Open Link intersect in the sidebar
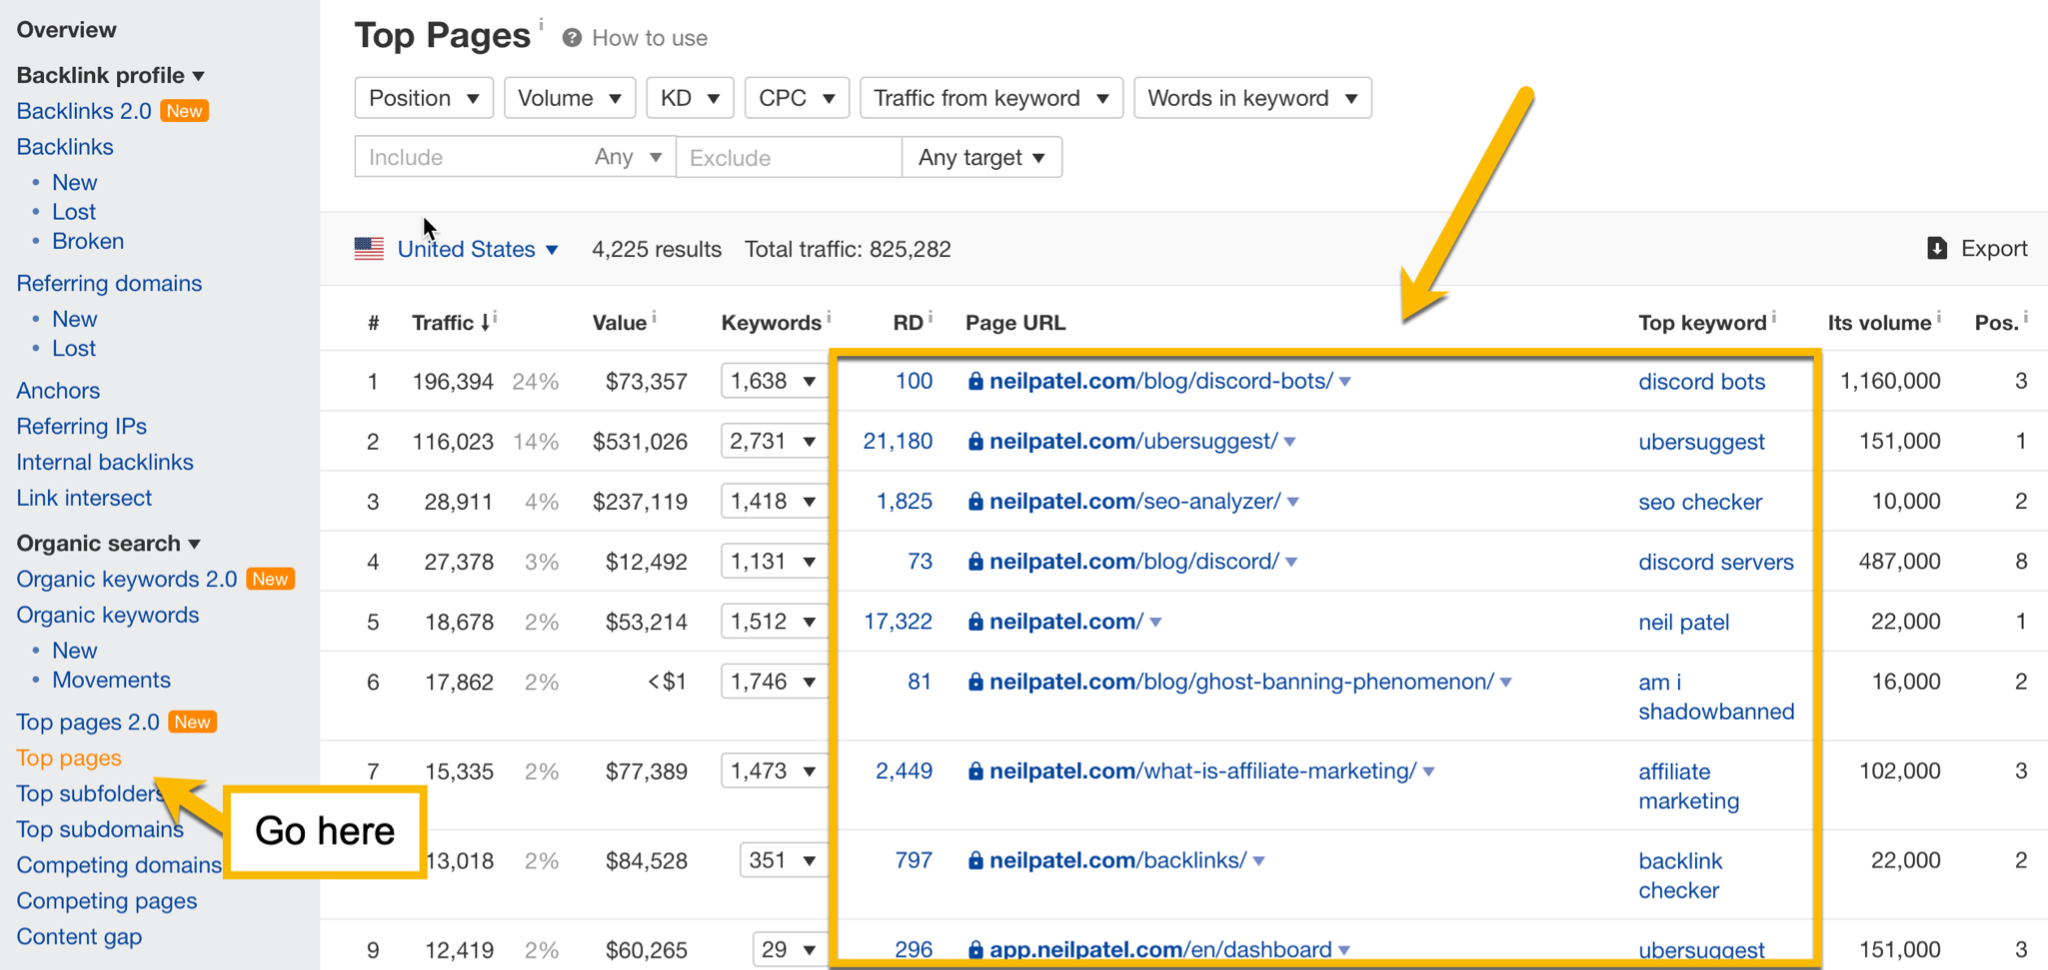The height and width of the screenshot is (970, 2048). click(x=84, y=498)
